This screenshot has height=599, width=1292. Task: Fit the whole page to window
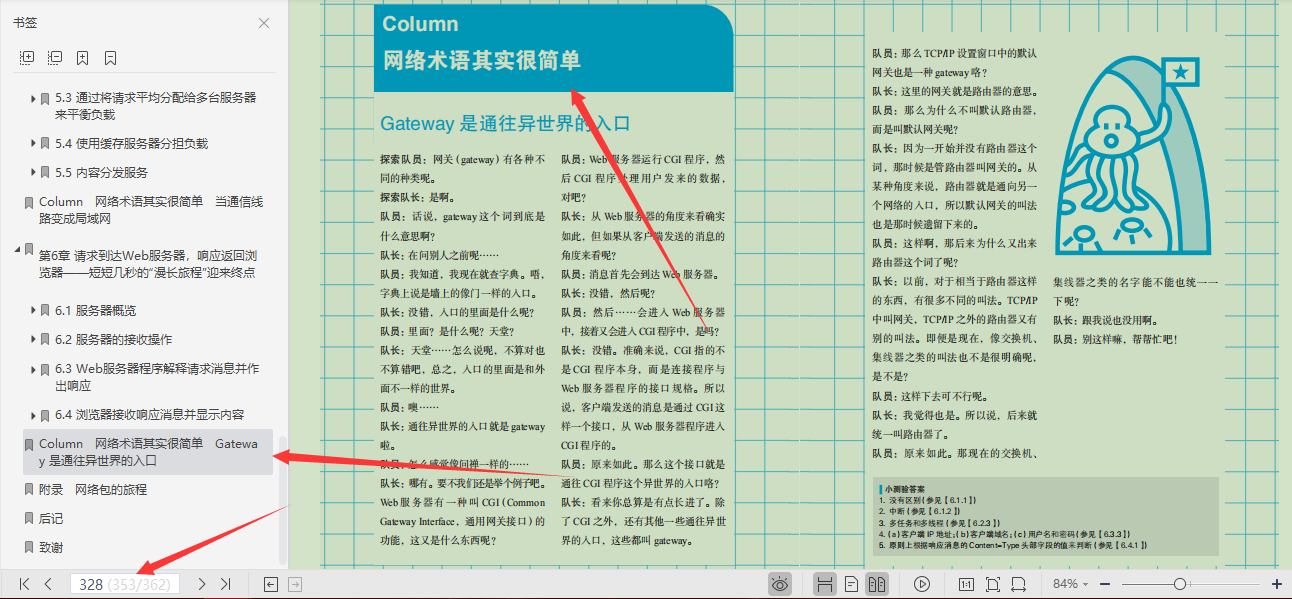pyautogui.click(x=994, y=583)
